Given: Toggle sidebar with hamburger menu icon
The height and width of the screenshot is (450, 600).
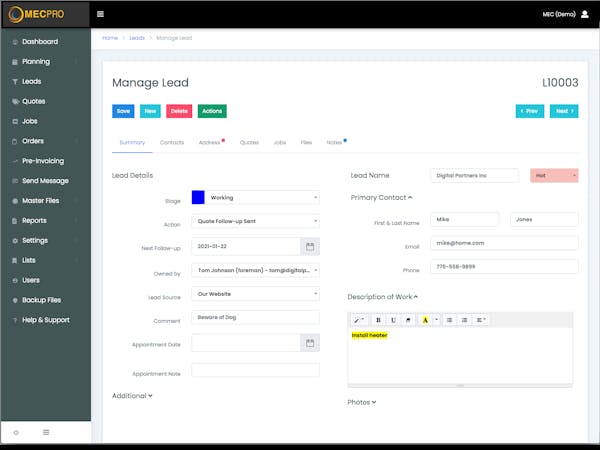Looking at the screenshot, I should (100, 14).
